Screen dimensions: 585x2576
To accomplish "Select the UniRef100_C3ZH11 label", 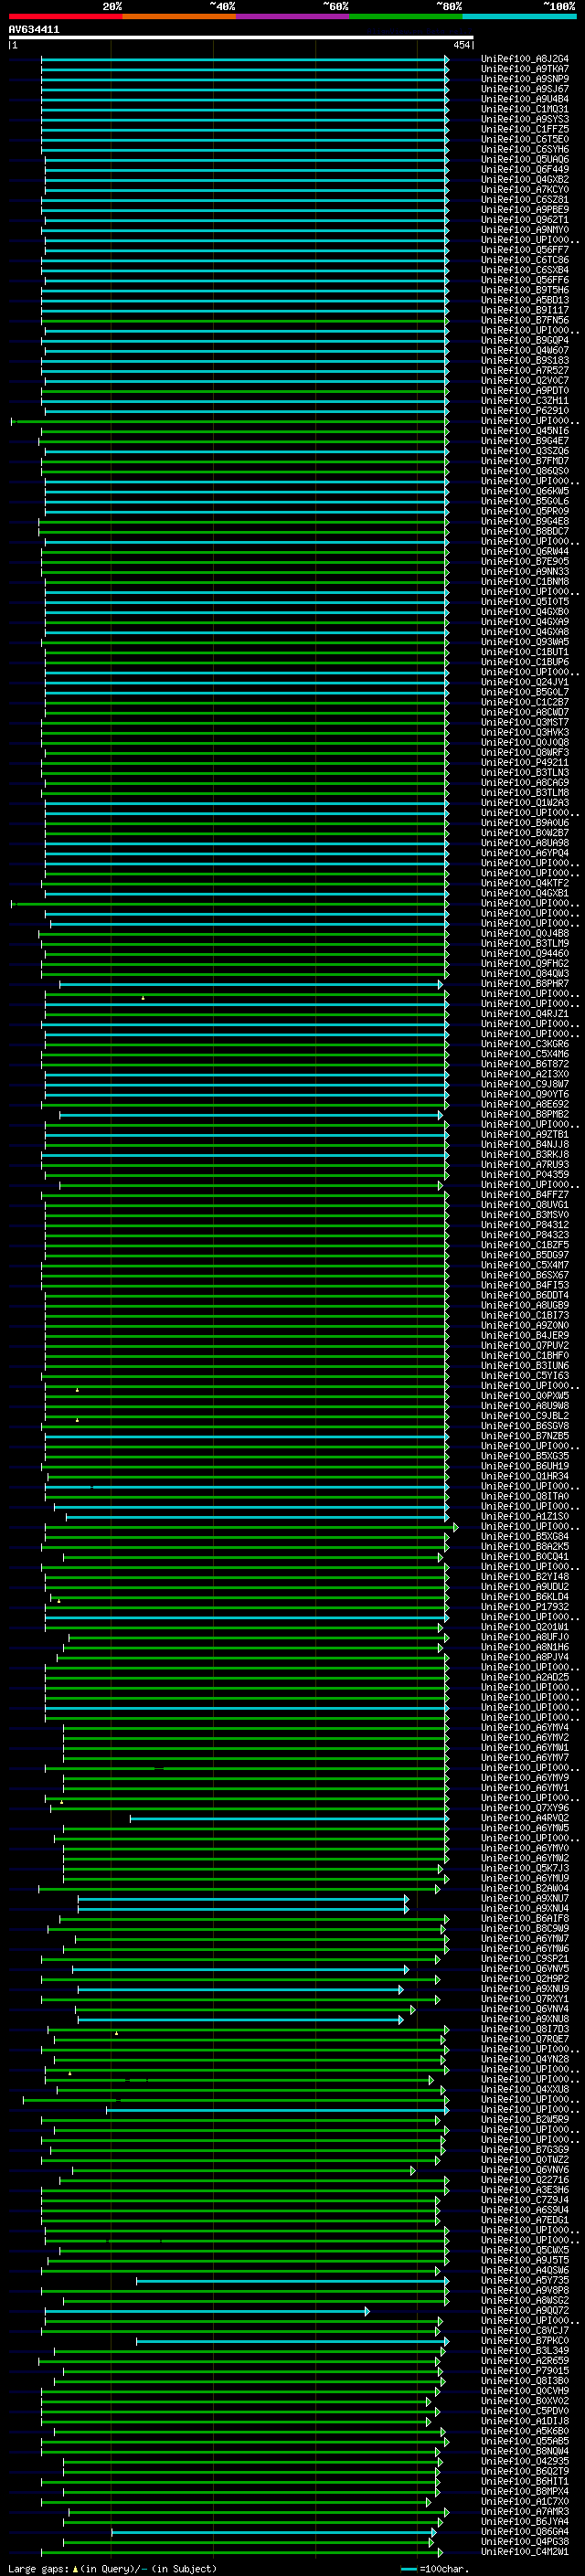I will (x=525, y=401).
